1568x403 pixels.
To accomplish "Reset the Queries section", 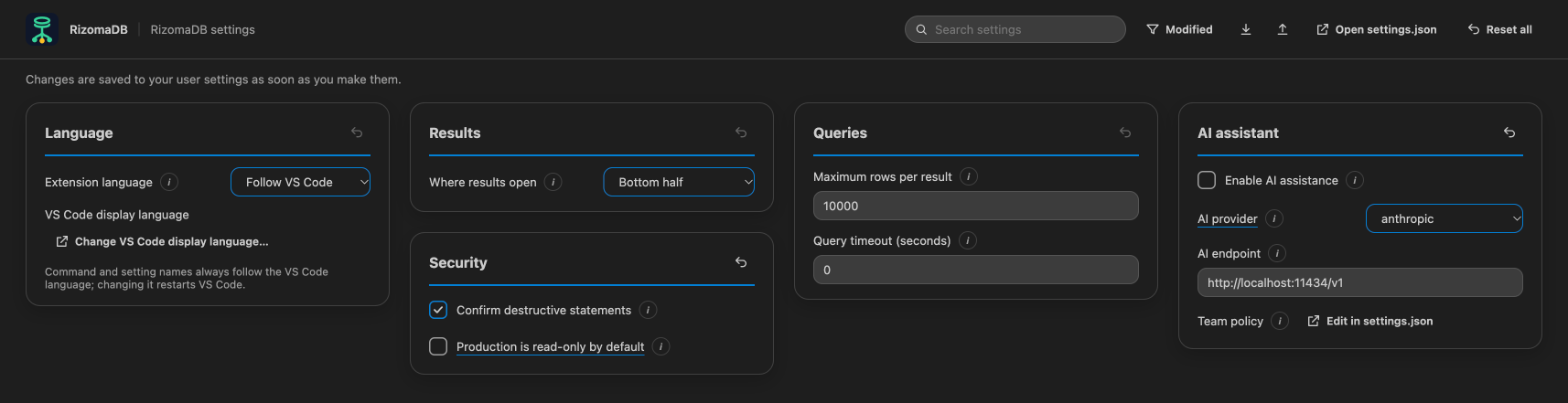I will pyautogui.click(x=1125, y=133).
